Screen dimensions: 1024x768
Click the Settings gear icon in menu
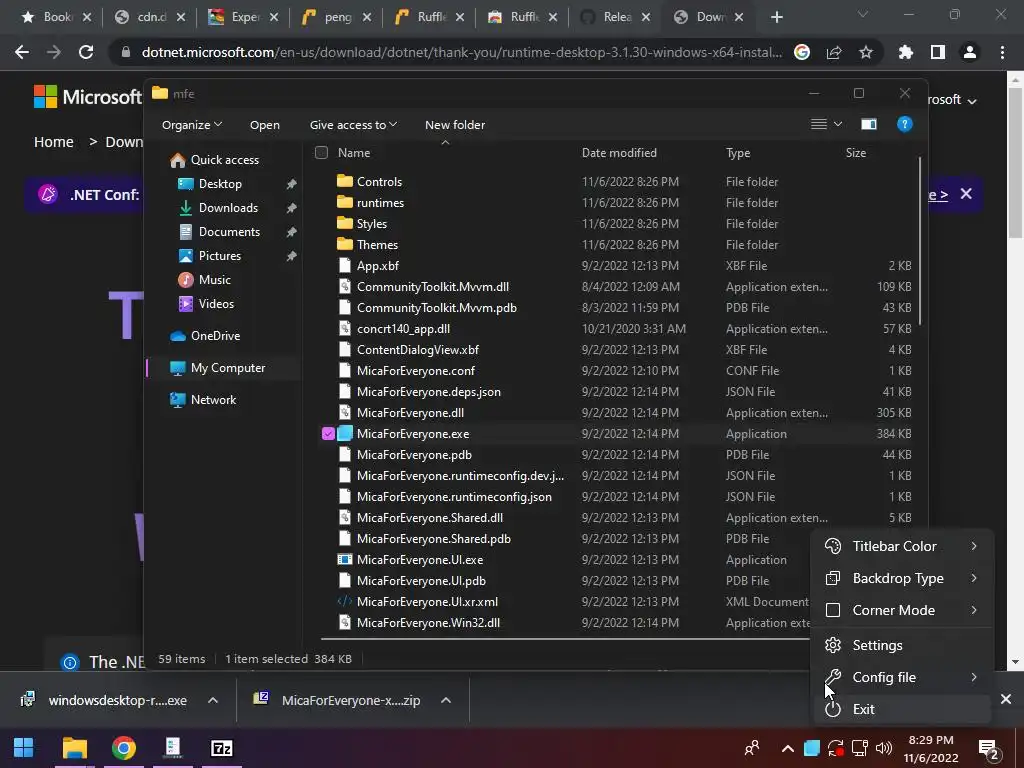833,645
